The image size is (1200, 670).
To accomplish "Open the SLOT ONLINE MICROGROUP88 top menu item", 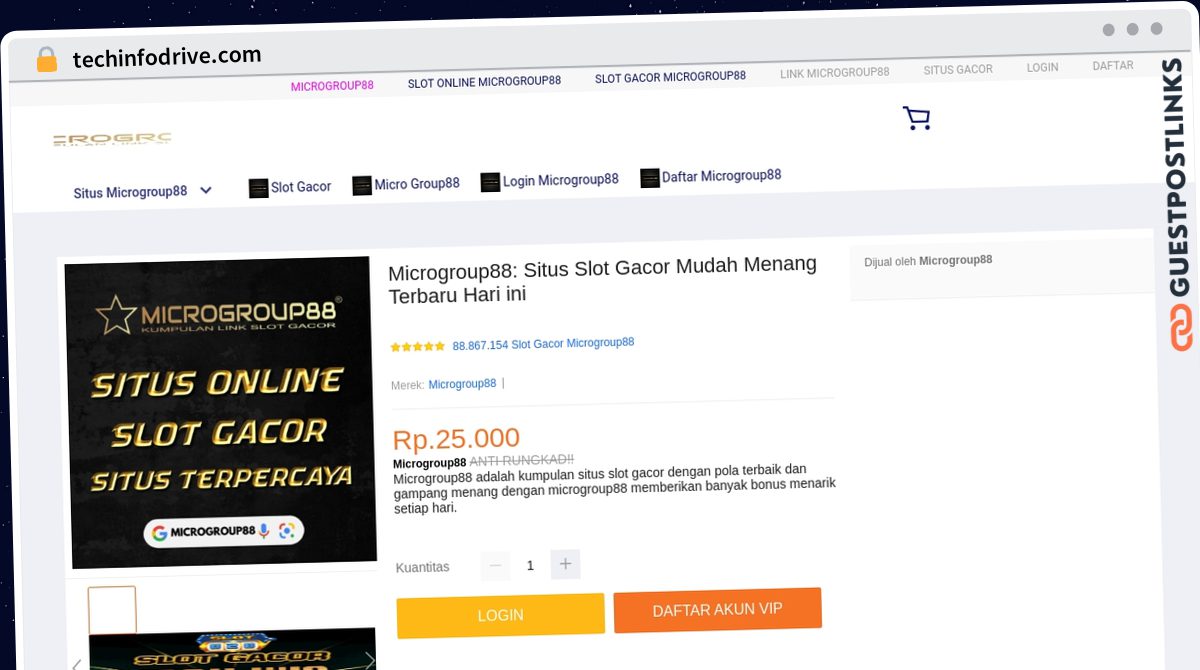I will coord(484,82).
